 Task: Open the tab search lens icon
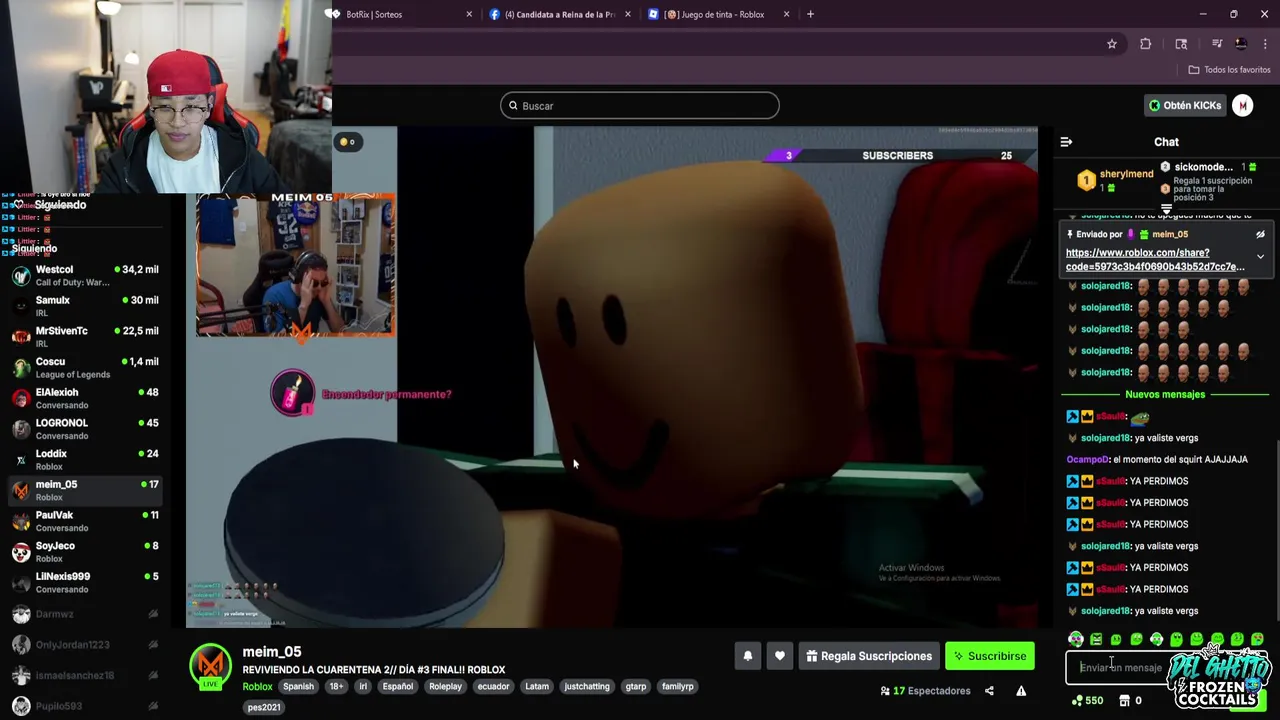(1181, 44)
